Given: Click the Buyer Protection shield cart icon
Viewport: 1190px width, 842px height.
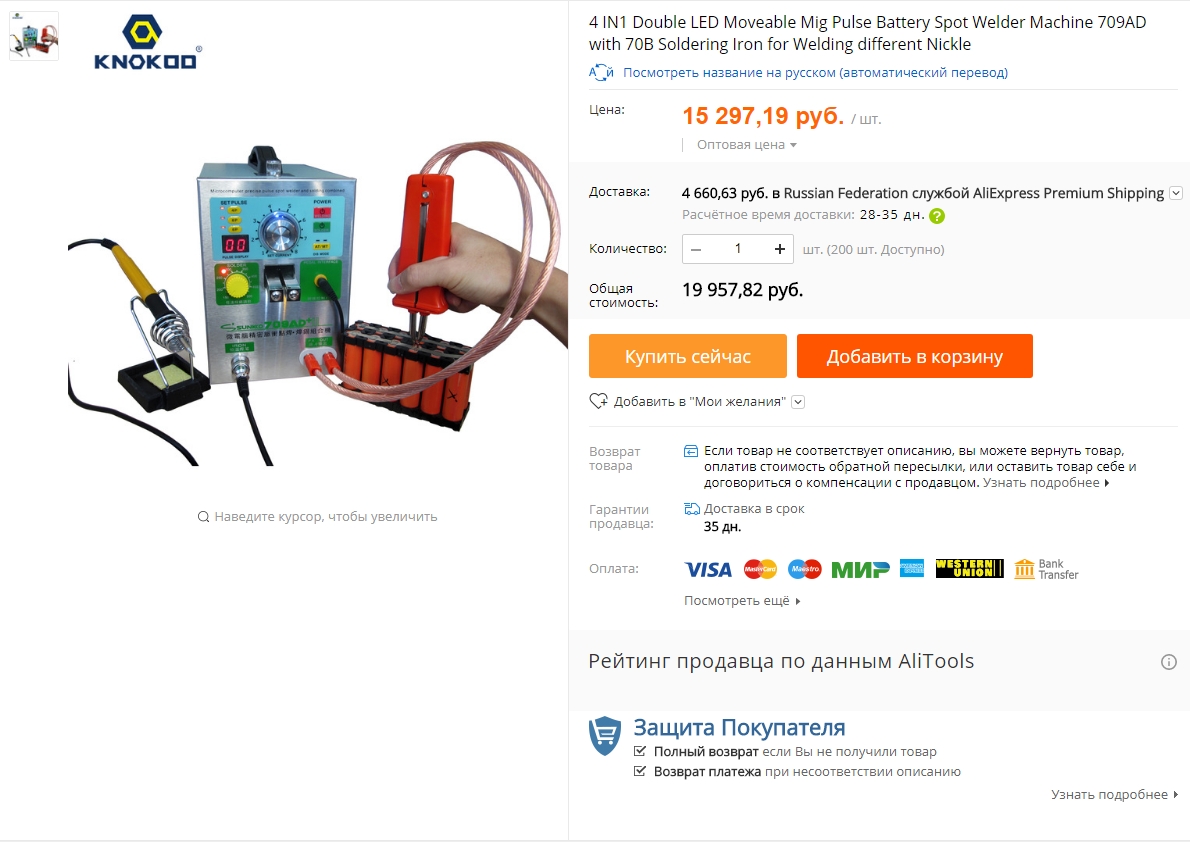Looking at the screenshot, I should [605, 736].
